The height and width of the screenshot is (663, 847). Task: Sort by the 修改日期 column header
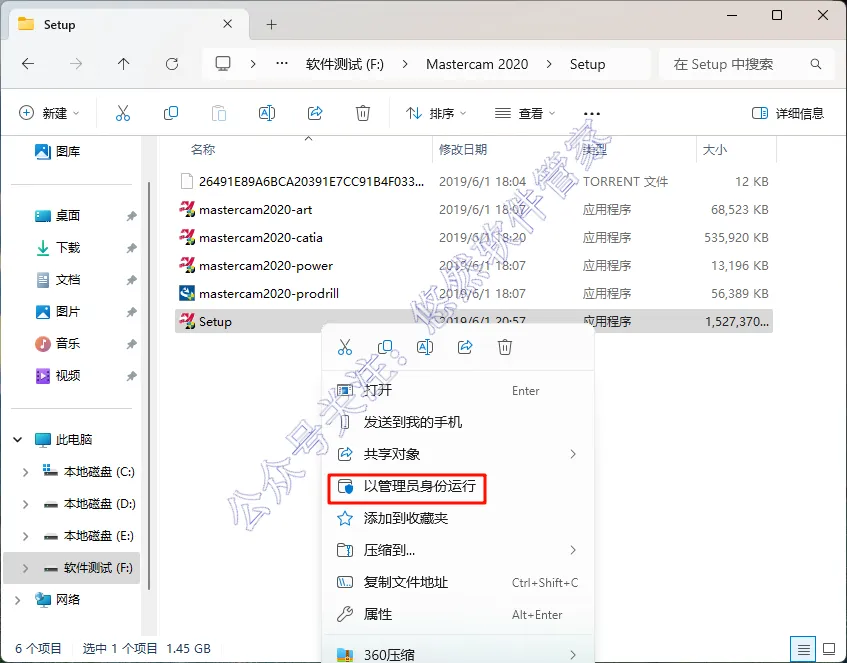pos(463,150)
